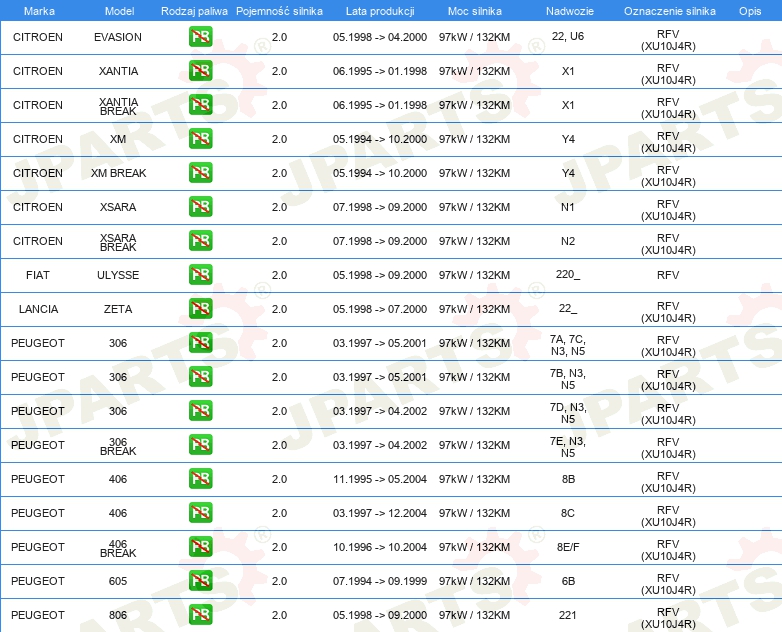Click the fuel icon in Peugeot 306 7D row
Screen dimensions: 782x632
click(200, 411)
